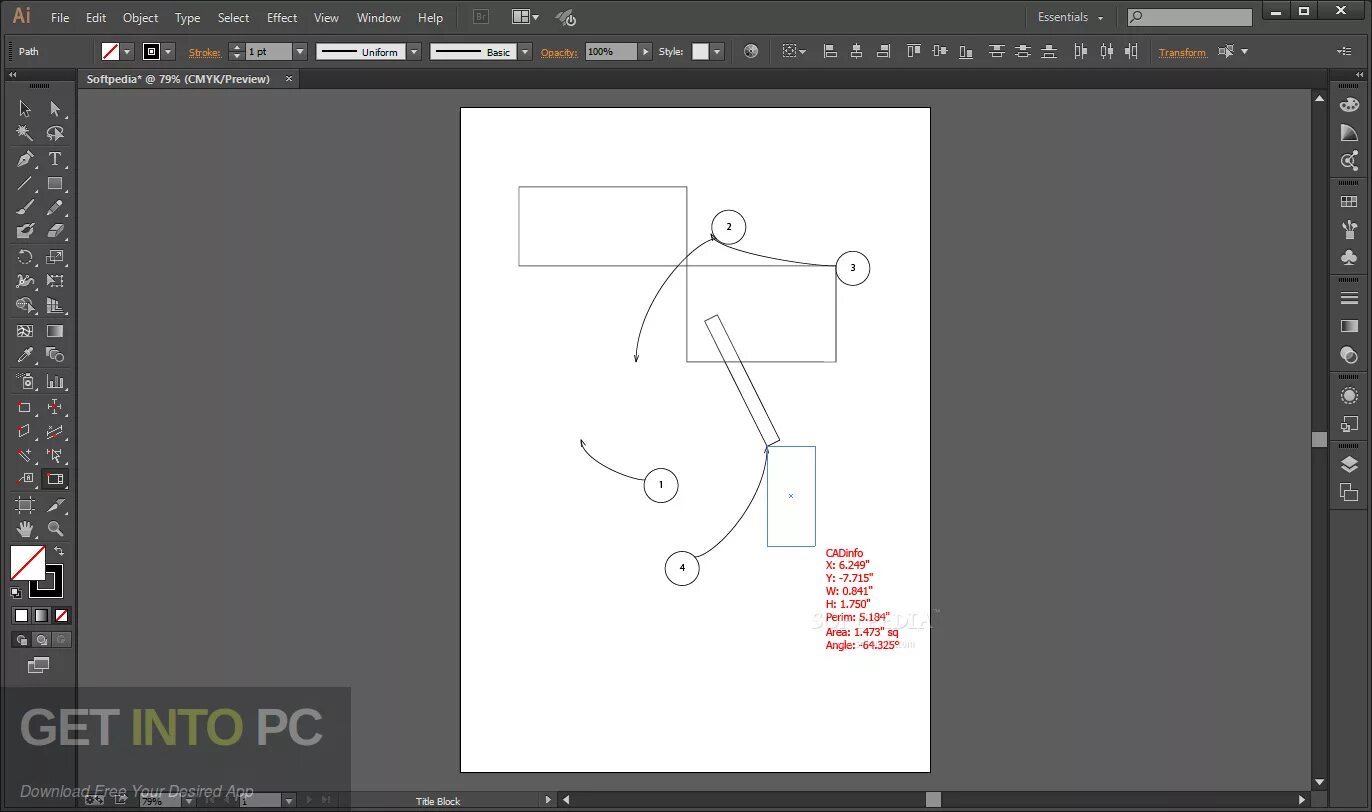Pick the Zoom magnifier tool
The image size is (1372, 812).
click(x=55, y=529)
